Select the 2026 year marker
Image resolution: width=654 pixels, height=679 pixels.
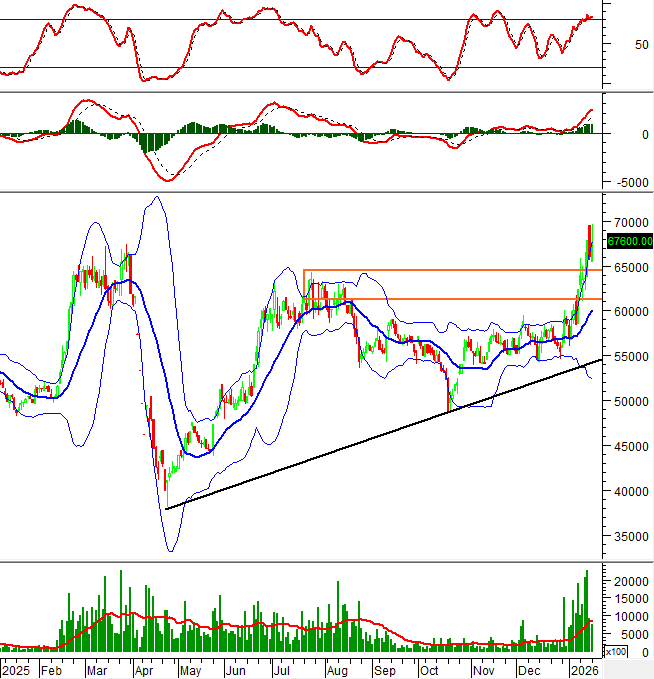pos(585,669)
